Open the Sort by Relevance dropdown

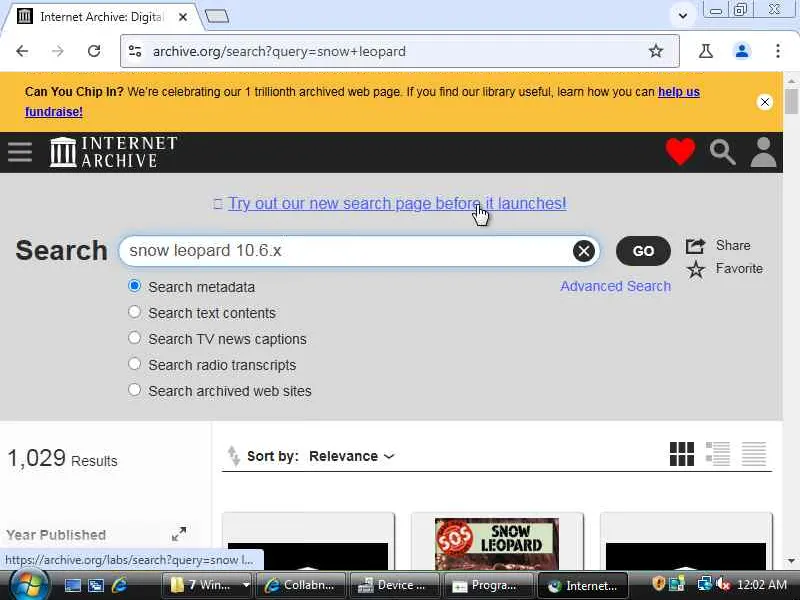coord(352,456)
